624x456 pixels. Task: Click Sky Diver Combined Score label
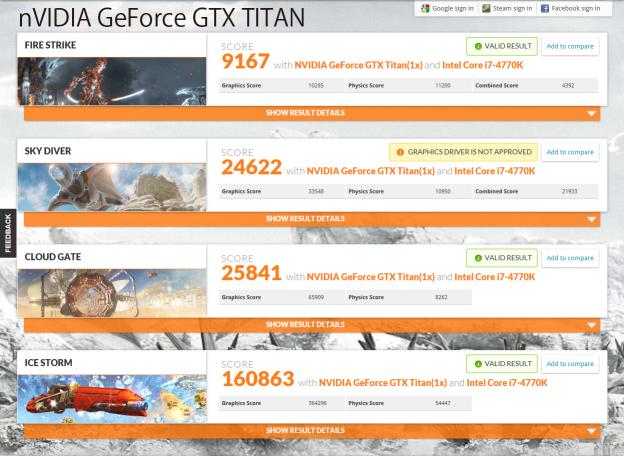pyautogui.click(x=497, y=191)
